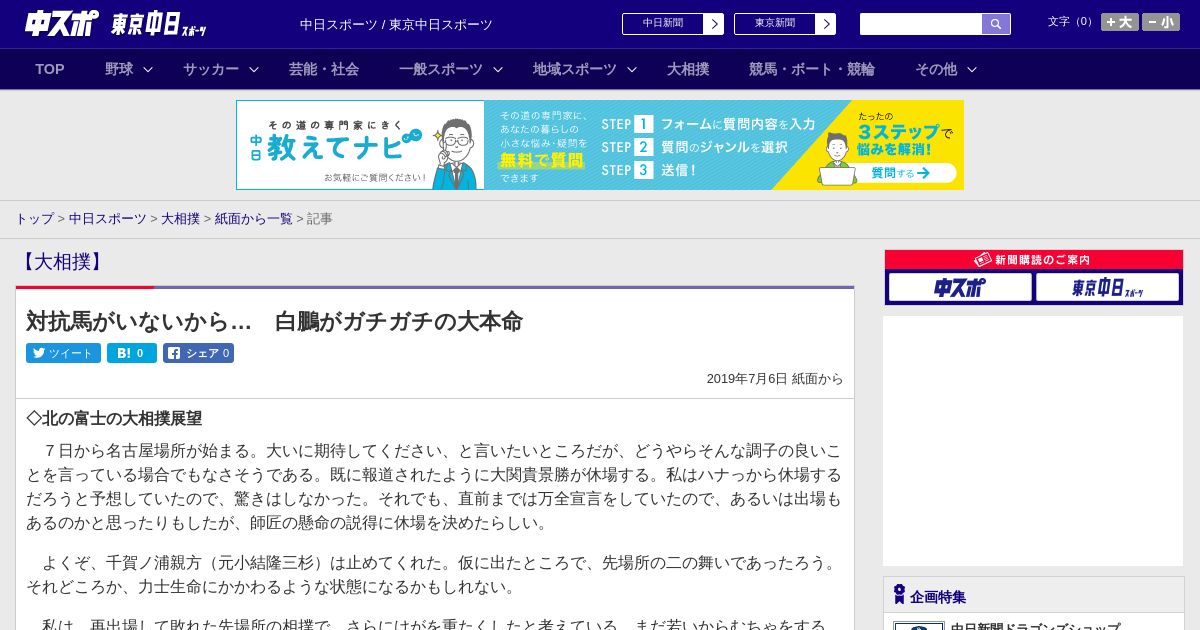Click the 企画特集 ribbon icon
This screenshot has width=1200, height=630.
(899, 595)
